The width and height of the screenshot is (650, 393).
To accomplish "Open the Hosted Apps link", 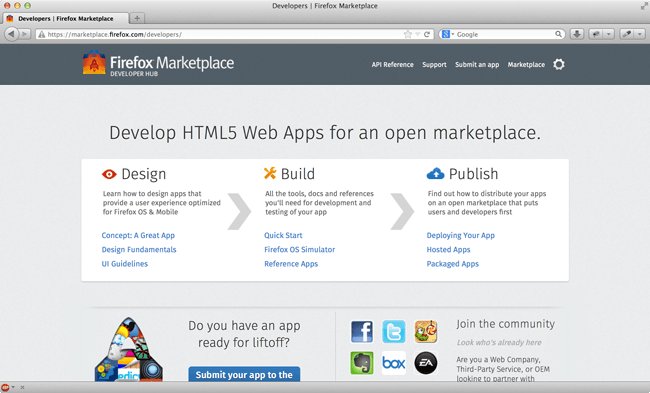I will point(448,250).
